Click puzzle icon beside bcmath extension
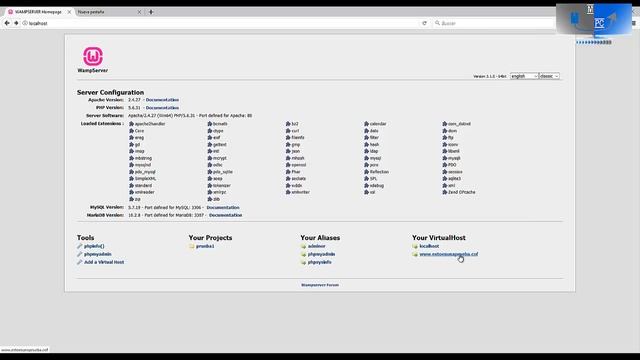Screen dimensions: 640x360 210,124
